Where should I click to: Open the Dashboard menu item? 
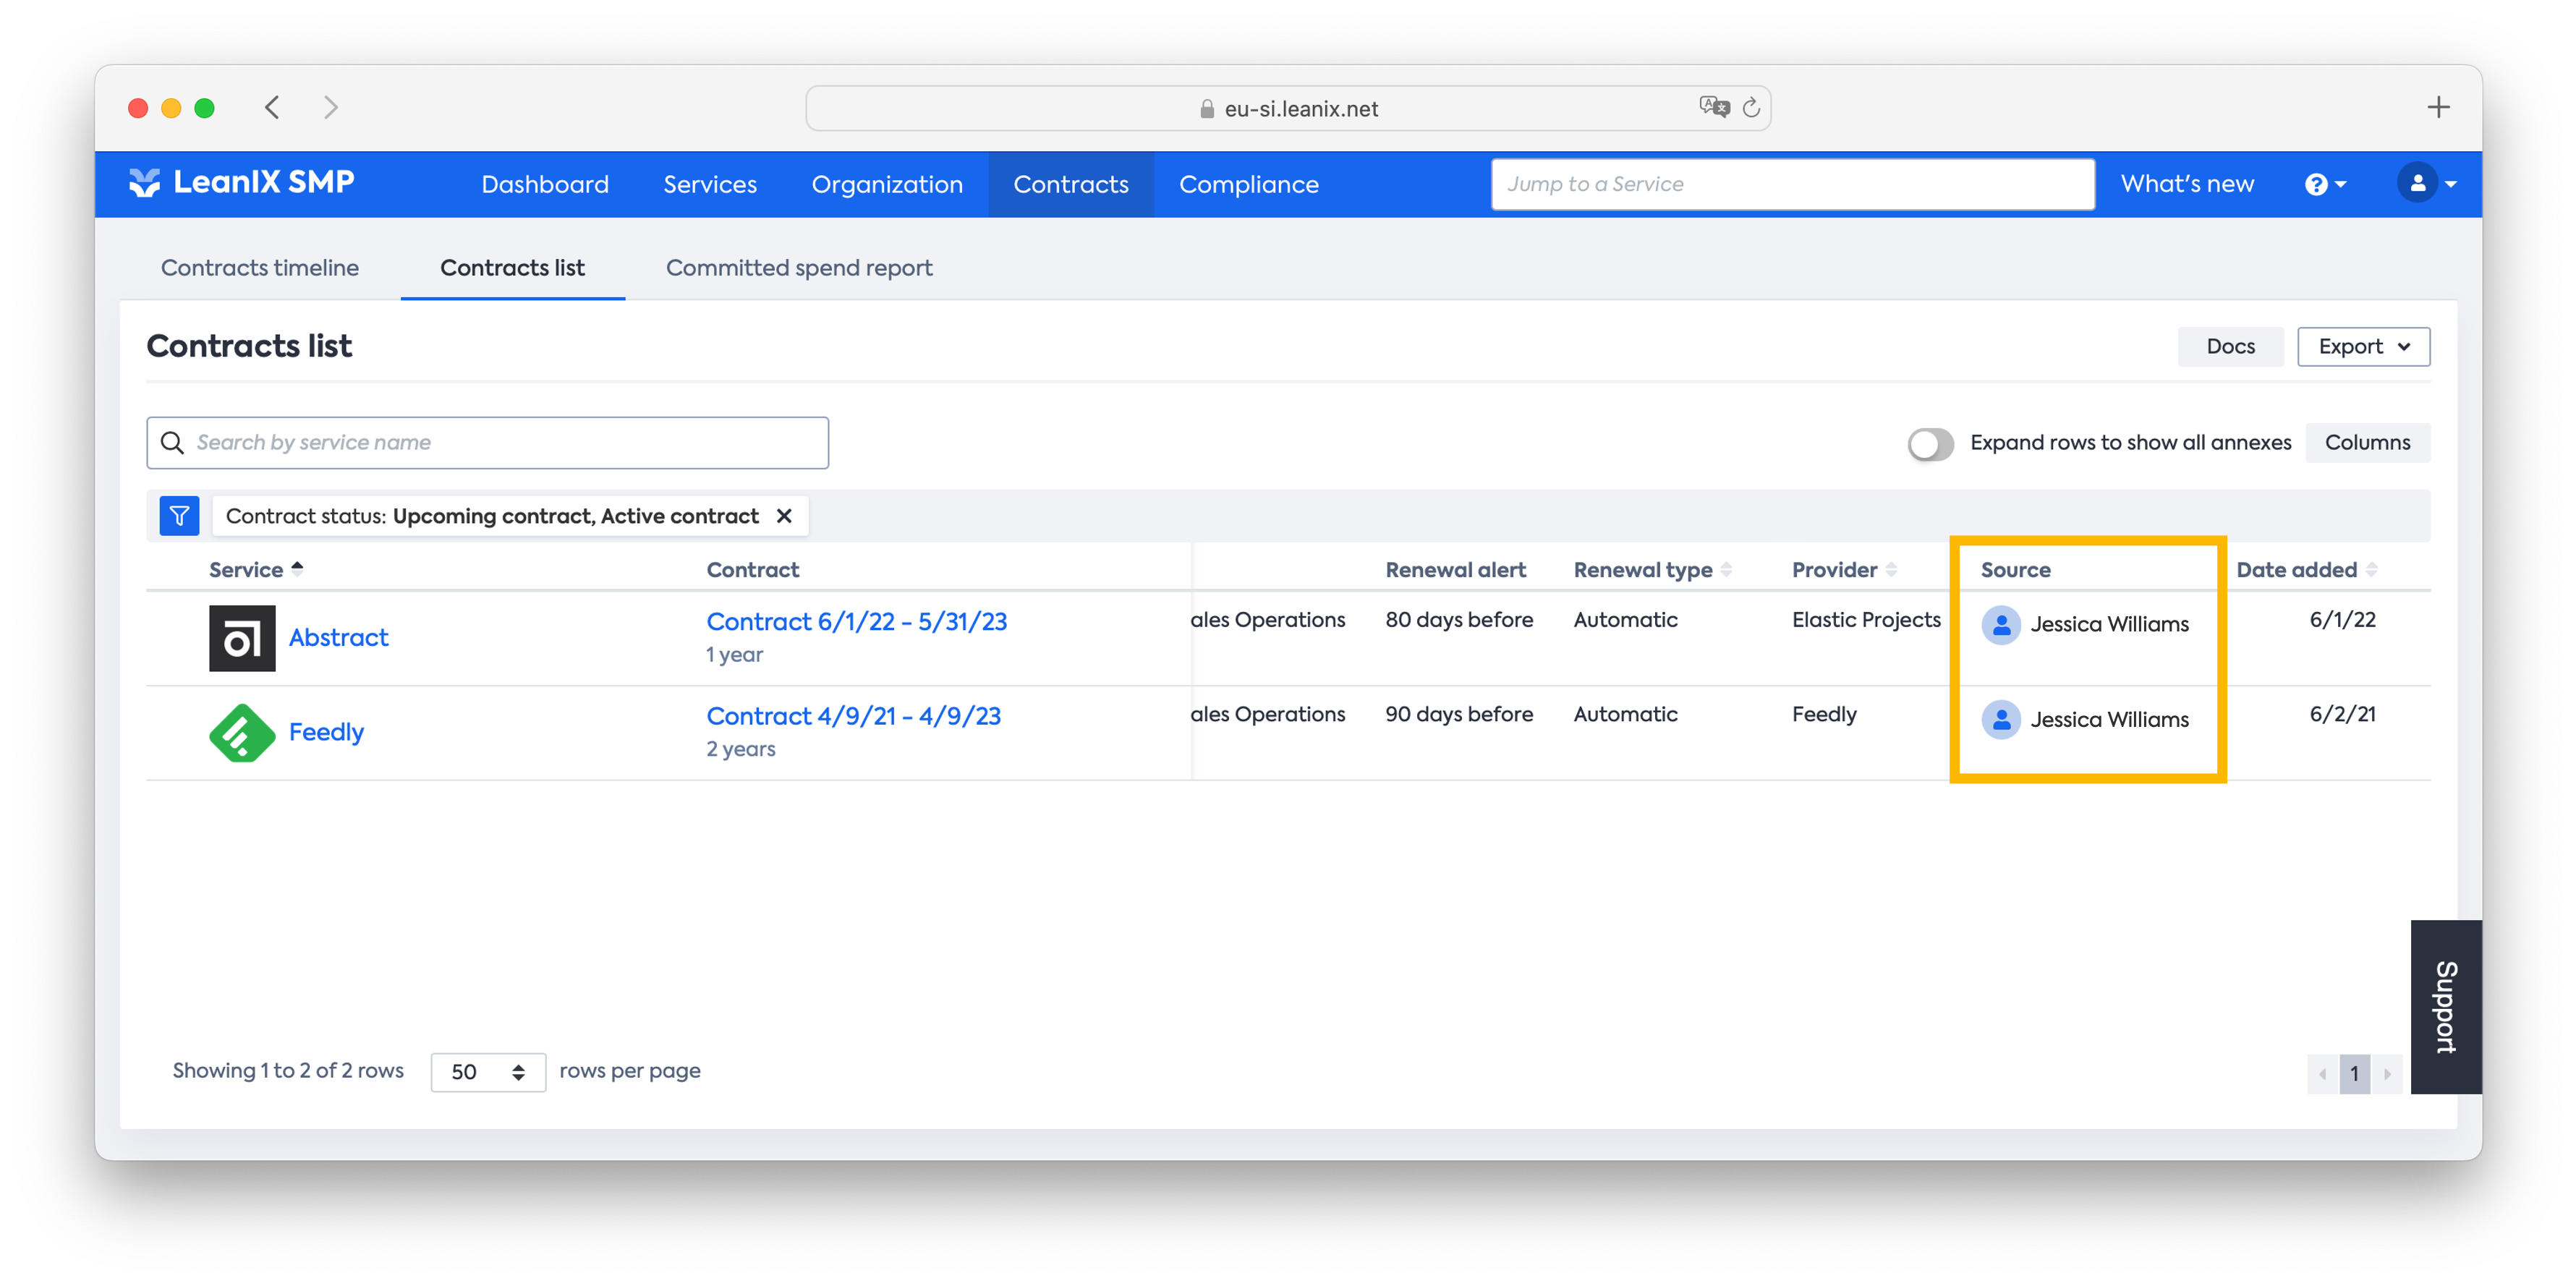click(545, 184)
